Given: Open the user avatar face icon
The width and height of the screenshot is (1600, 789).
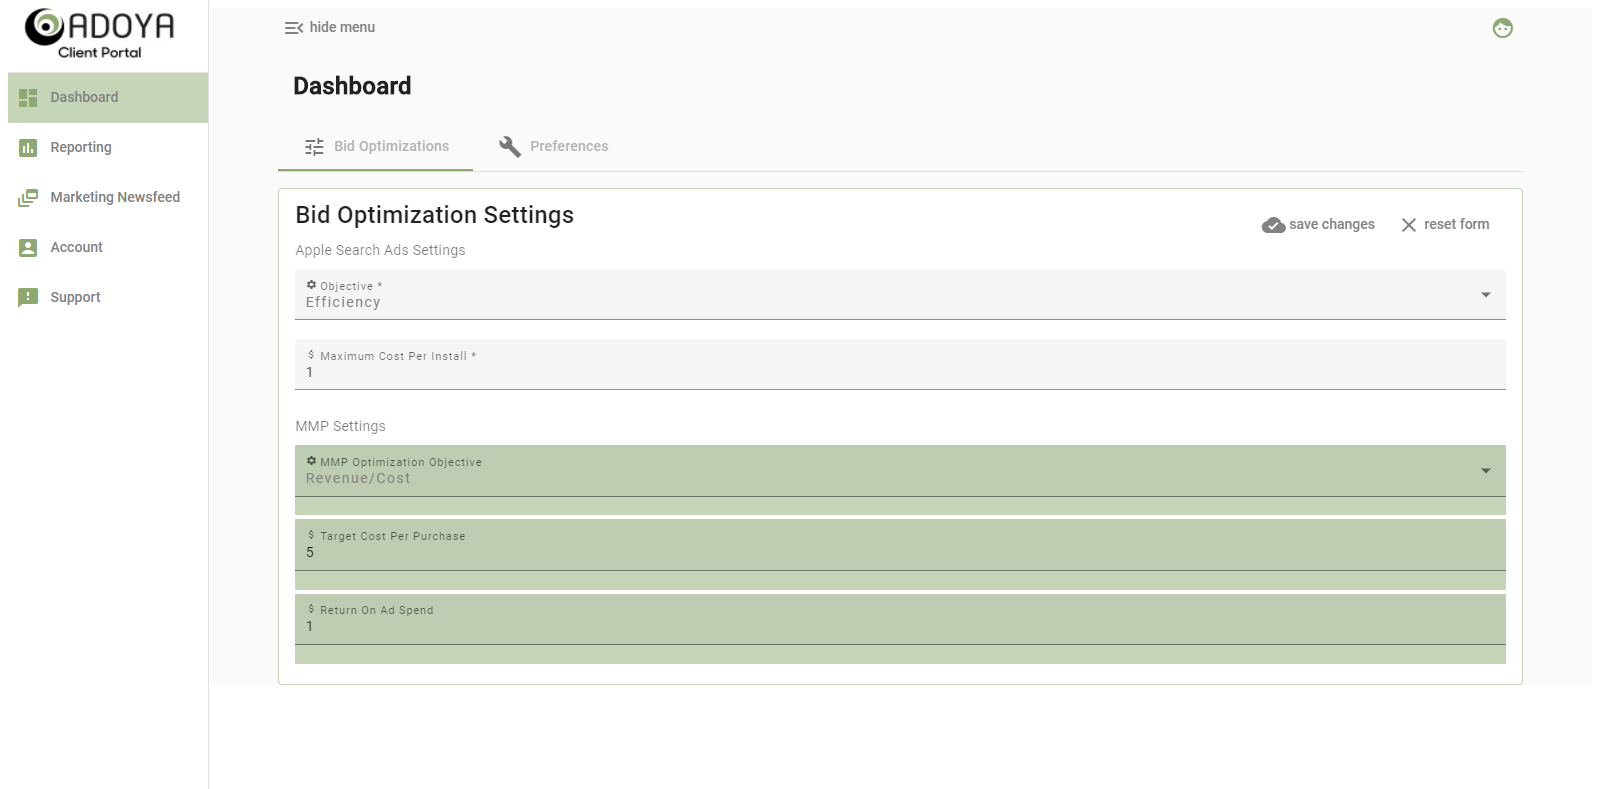Looking at the screenshot, I should (x=1502, y=28).
